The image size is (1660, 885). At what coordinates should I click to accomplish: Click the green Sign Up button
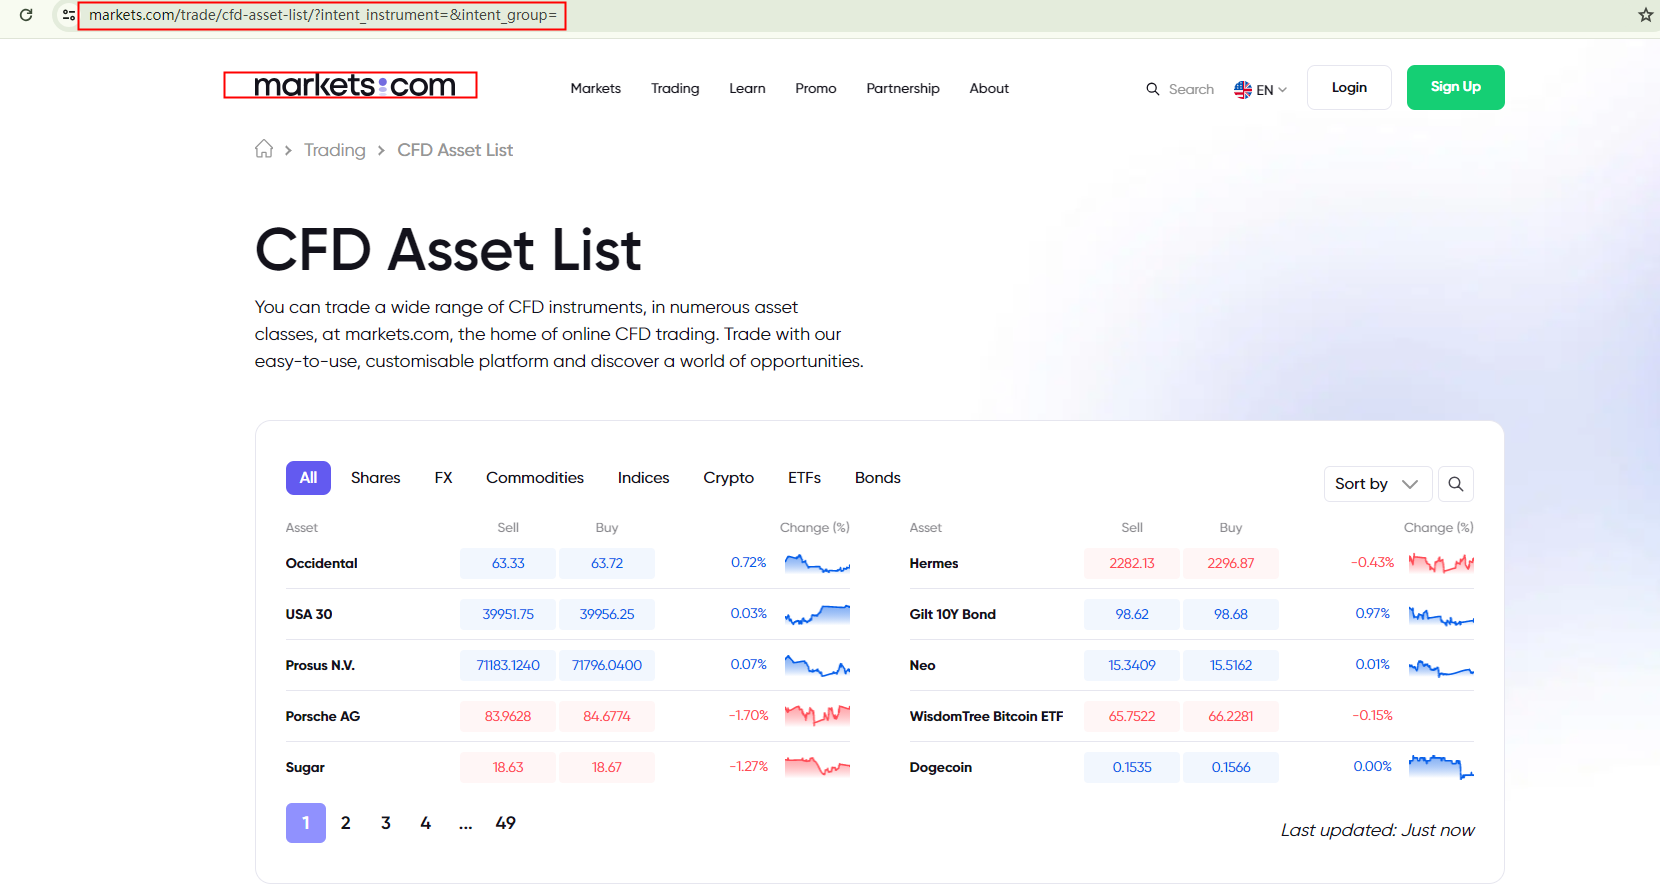(1455, 87)
